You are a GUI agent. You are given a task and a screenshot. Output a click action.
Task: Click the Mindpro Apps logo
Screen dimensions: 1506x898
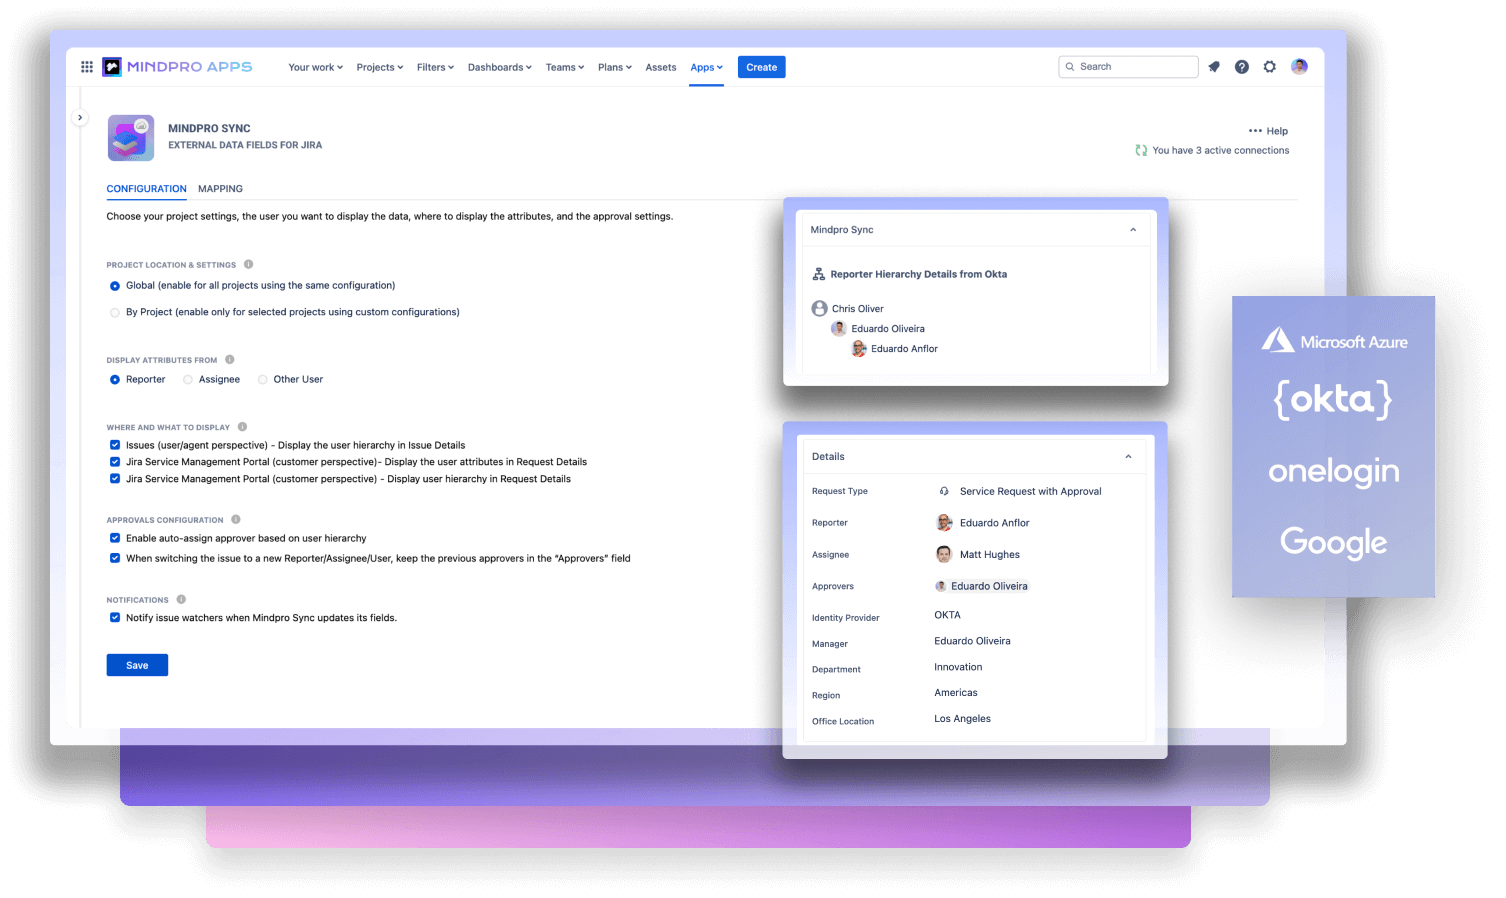[x=177, y=67]
